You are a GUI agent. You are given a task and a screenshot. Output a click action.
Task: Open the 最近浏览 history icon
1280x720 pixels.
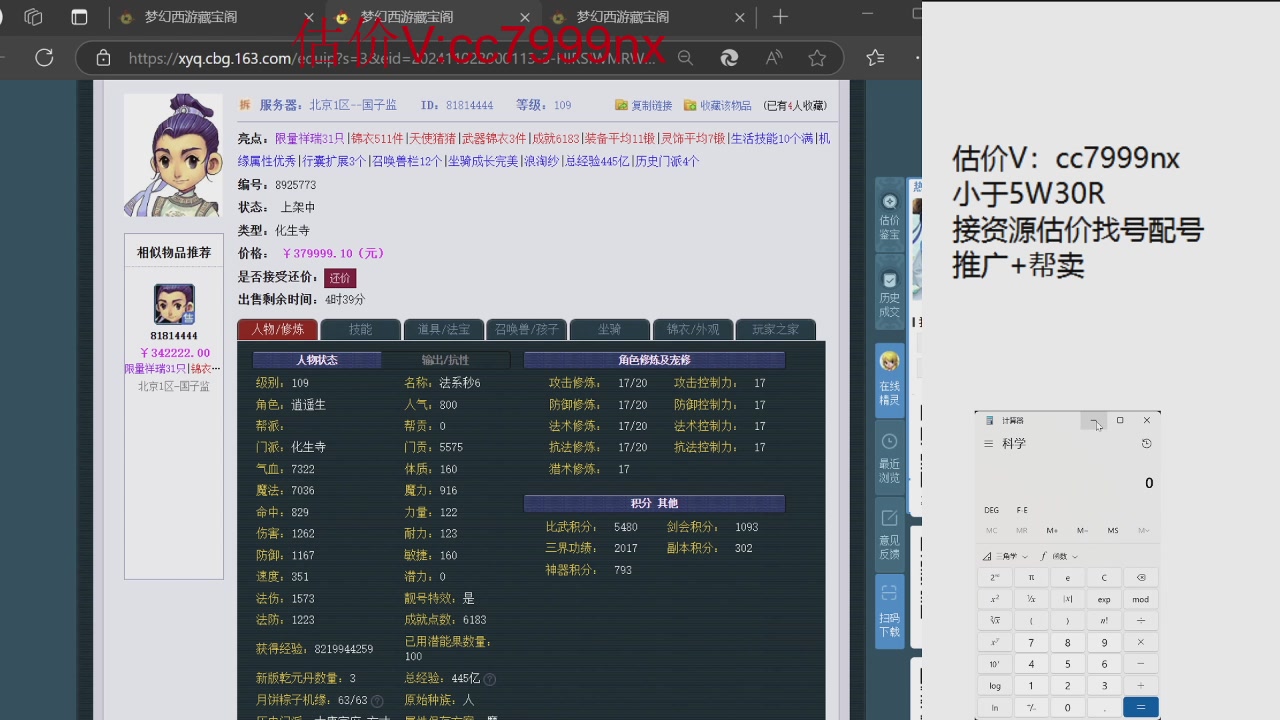[x=889, y=458]
